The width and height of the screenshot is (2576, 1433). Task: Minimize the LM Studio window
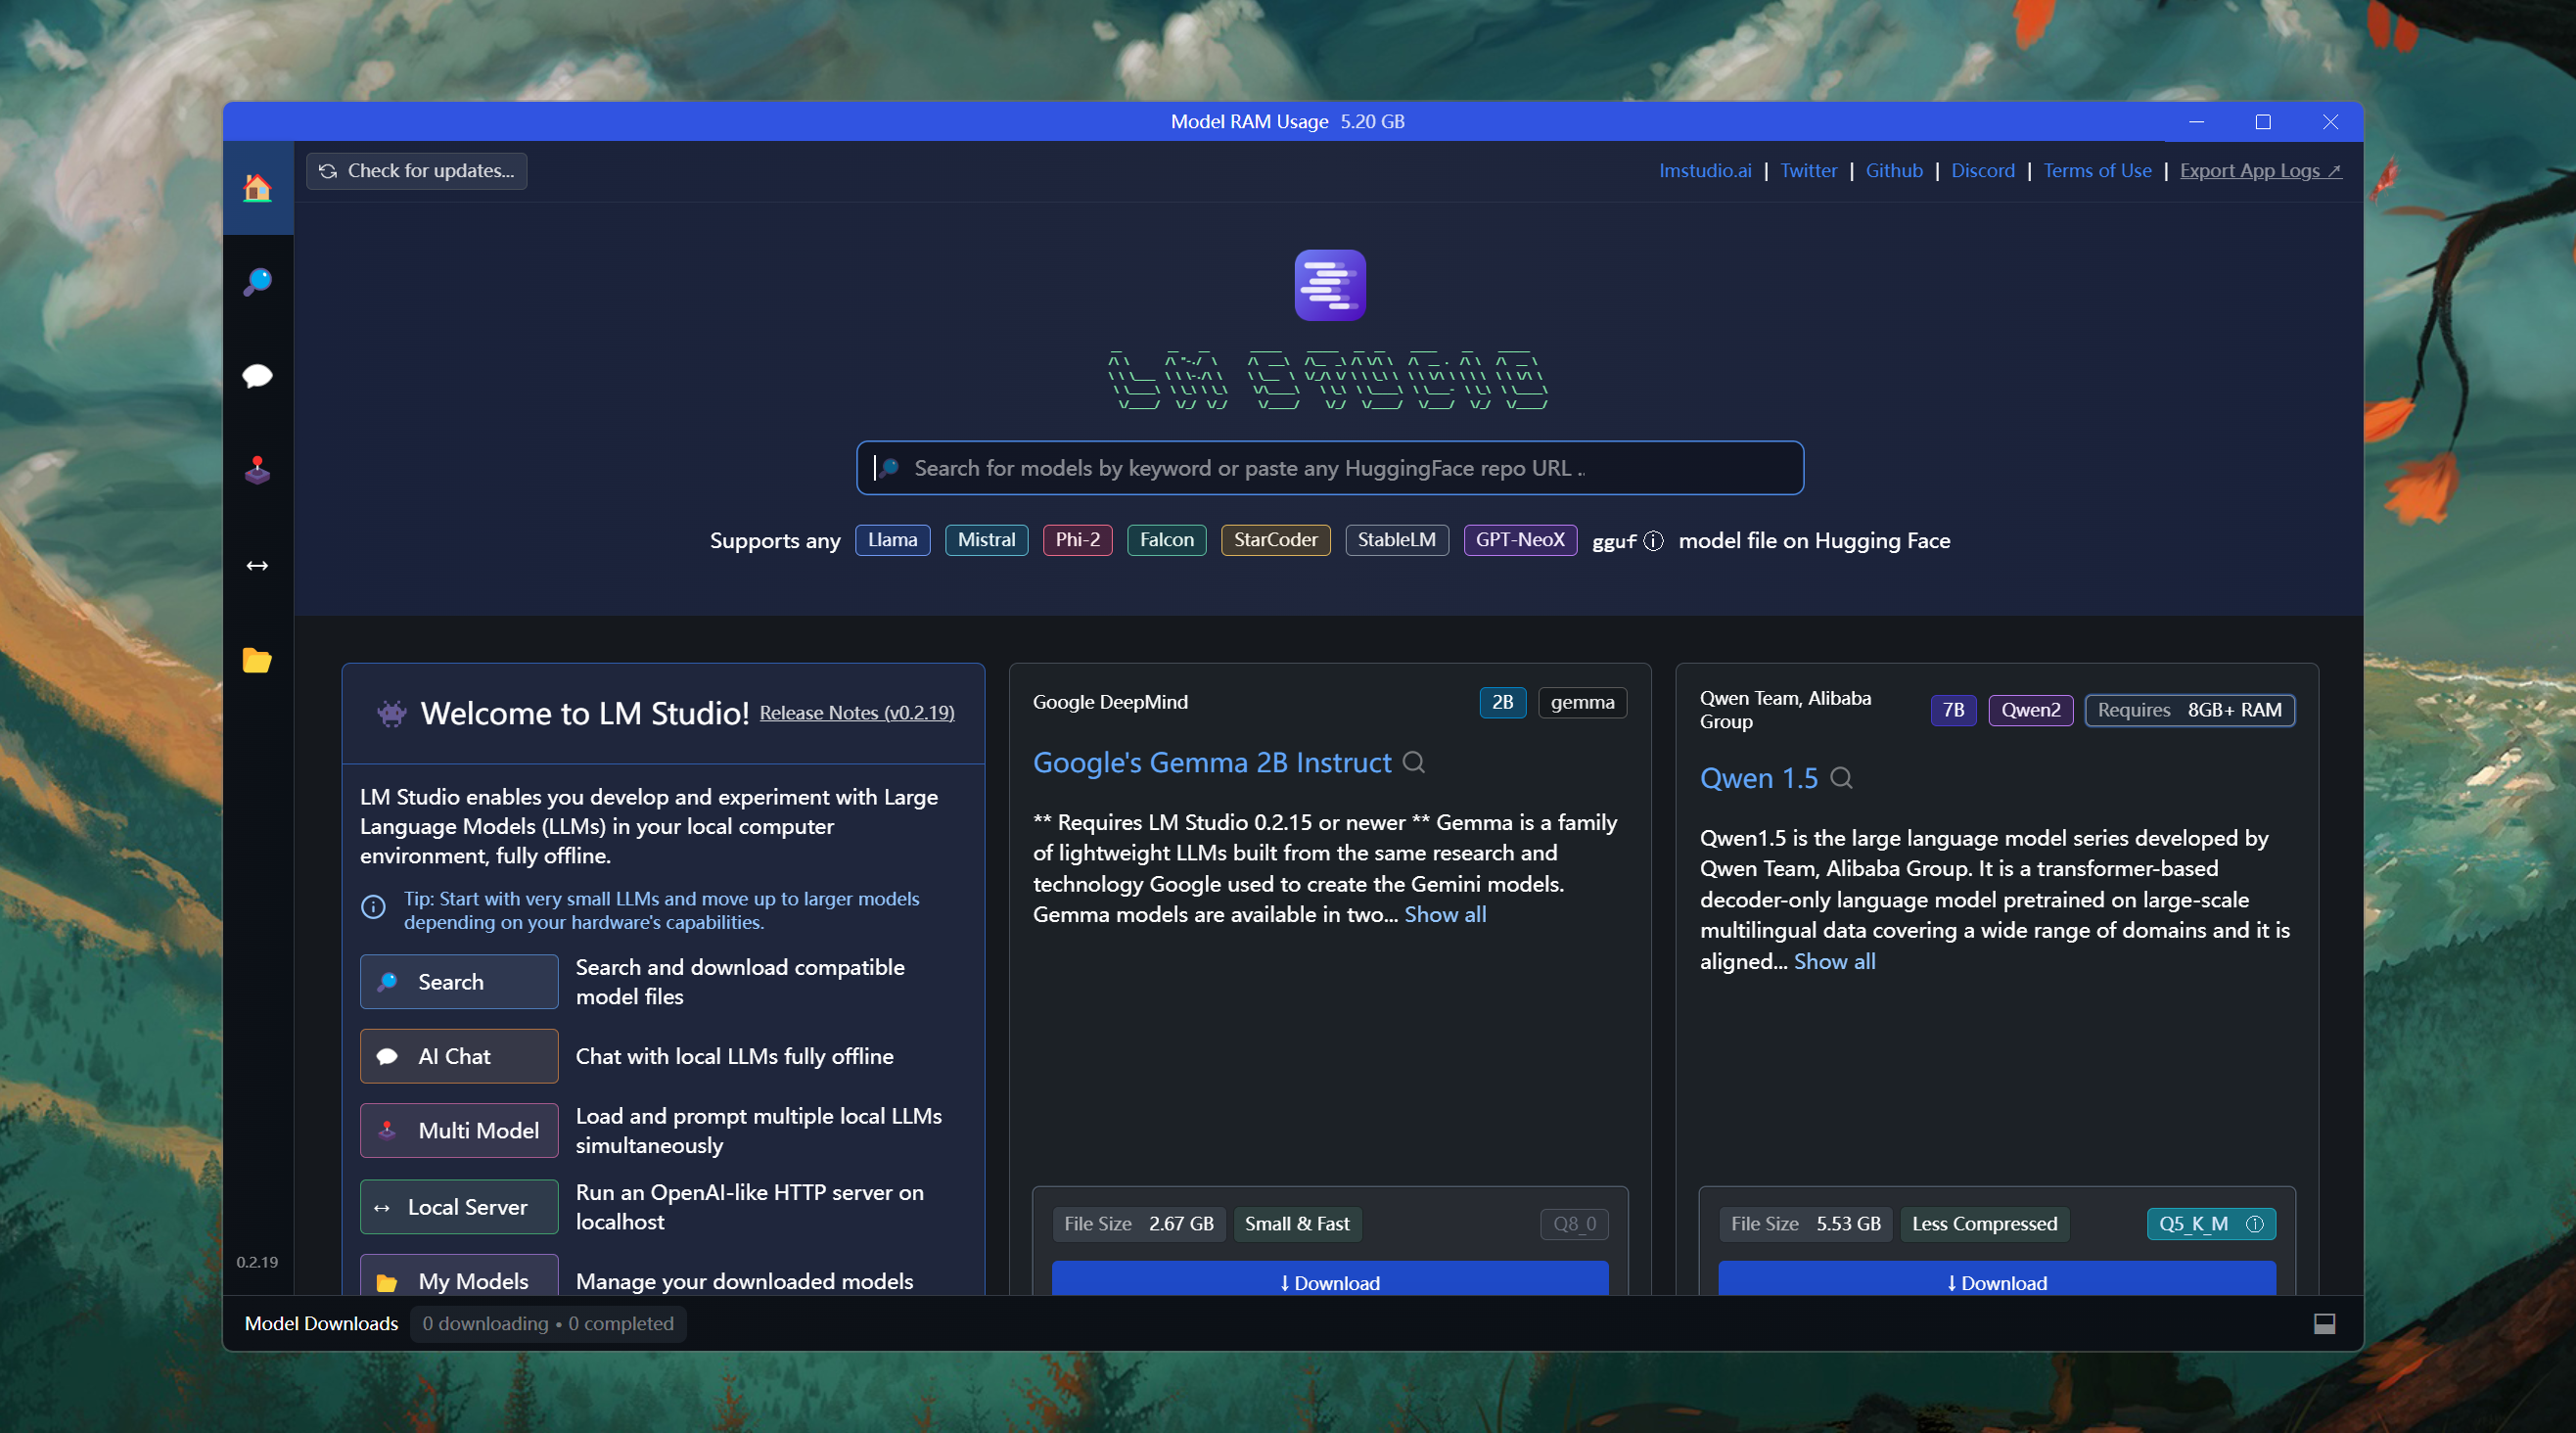coord(2196,122)
